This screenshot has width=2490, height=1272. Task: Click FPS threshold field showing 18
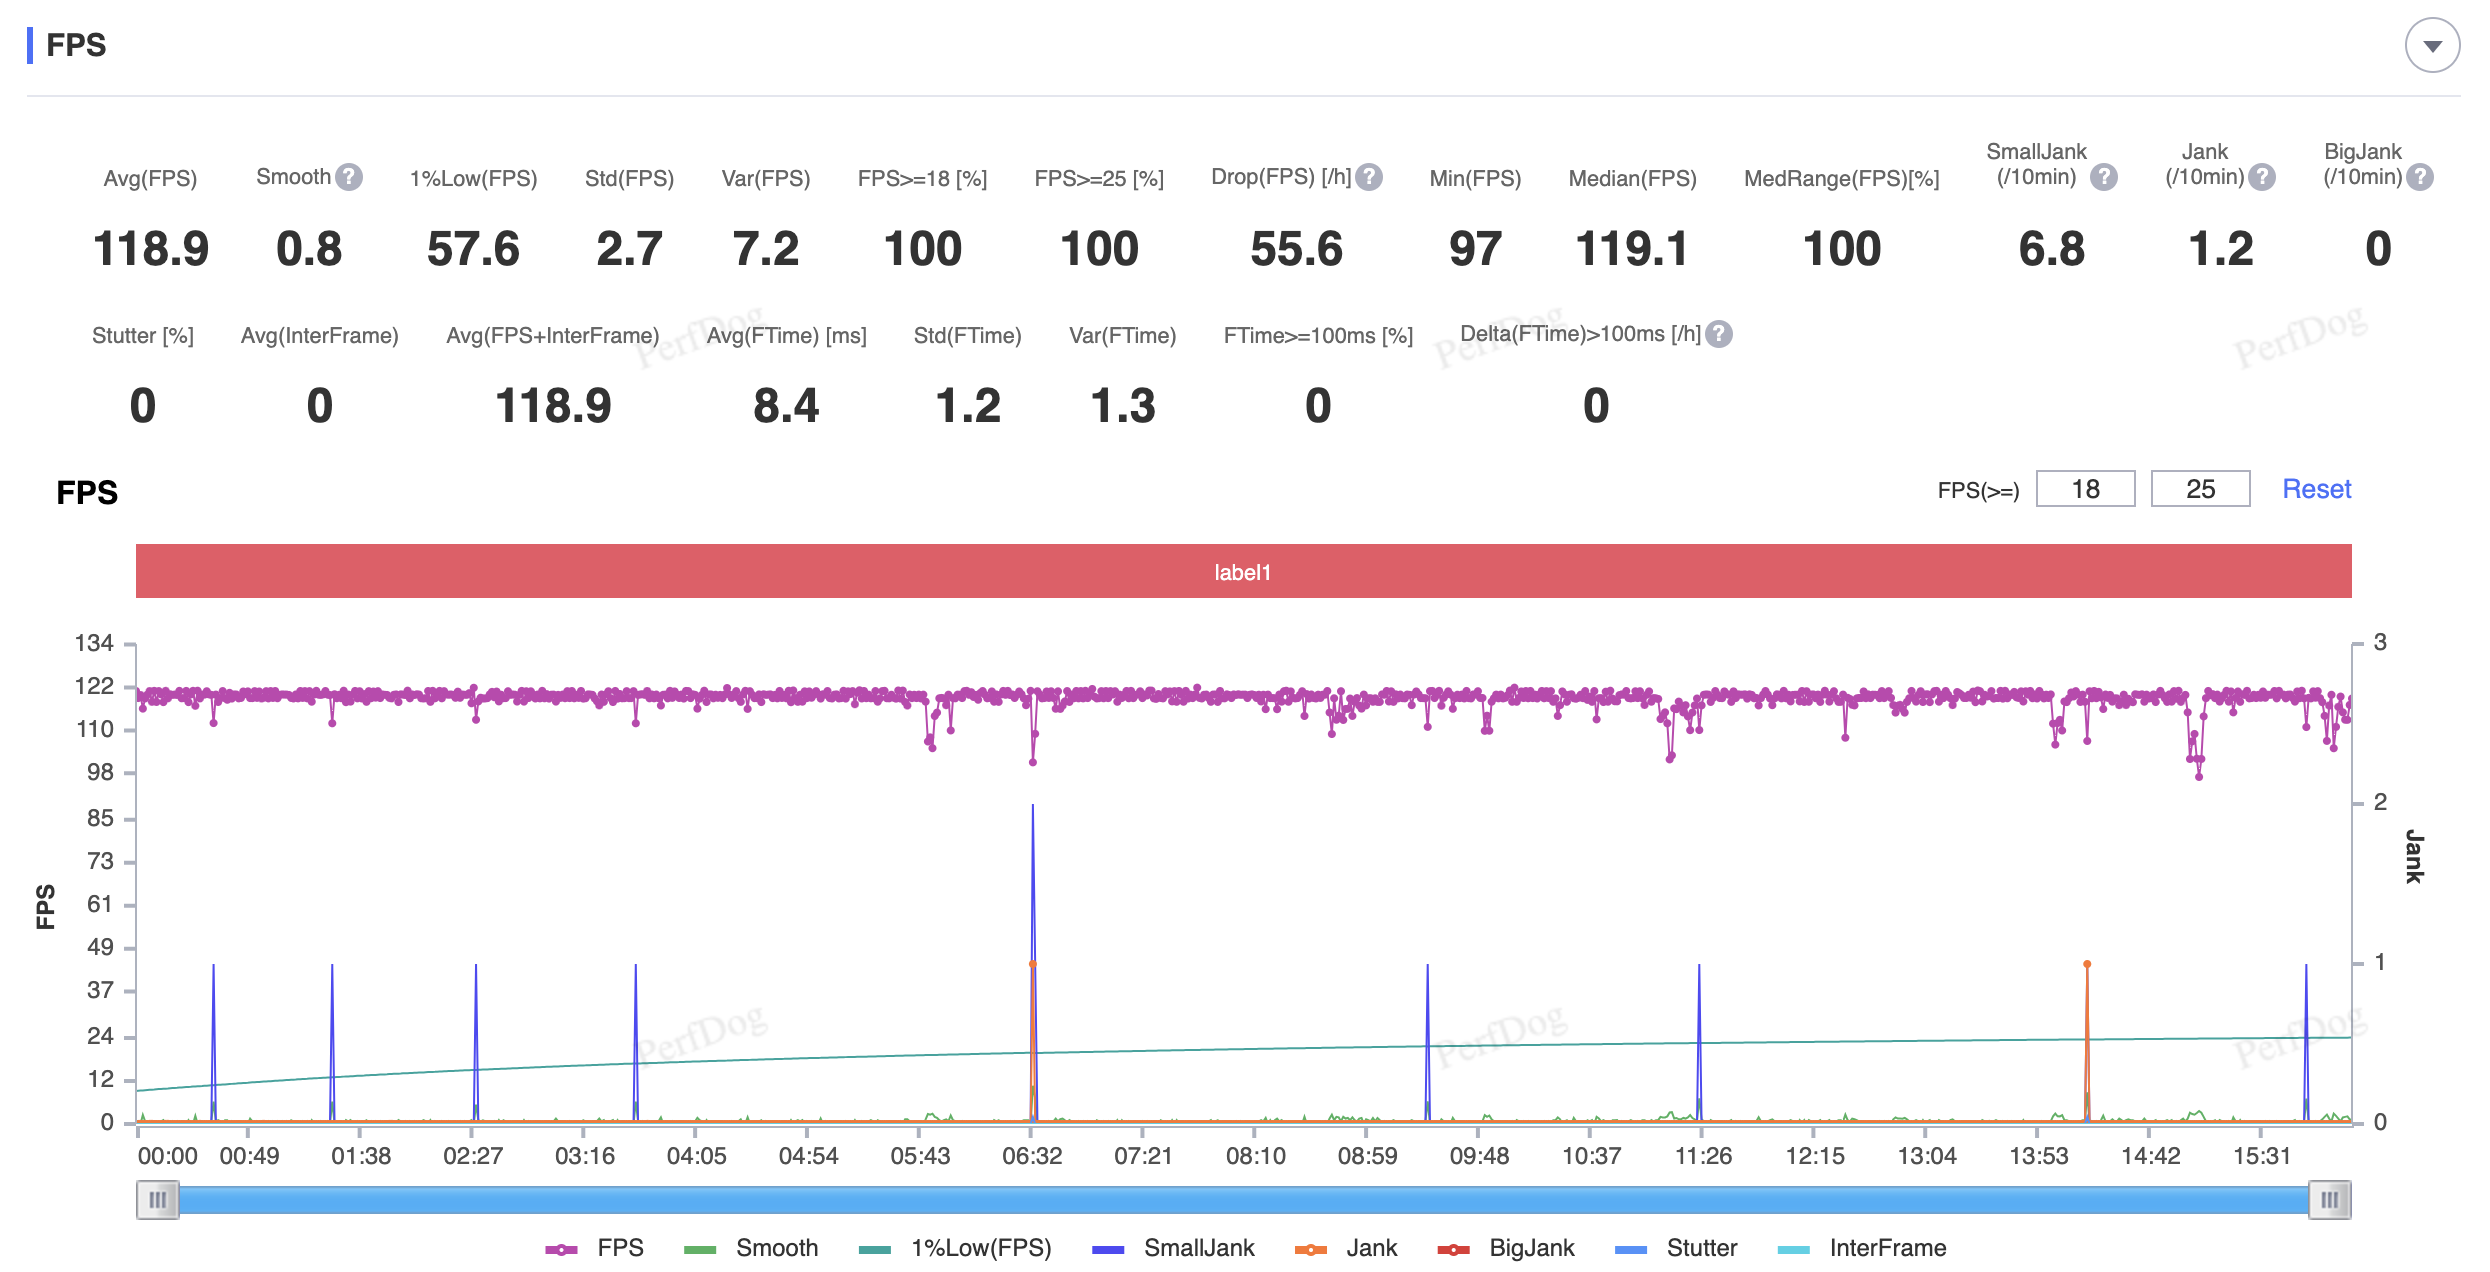coord(2085,489)
